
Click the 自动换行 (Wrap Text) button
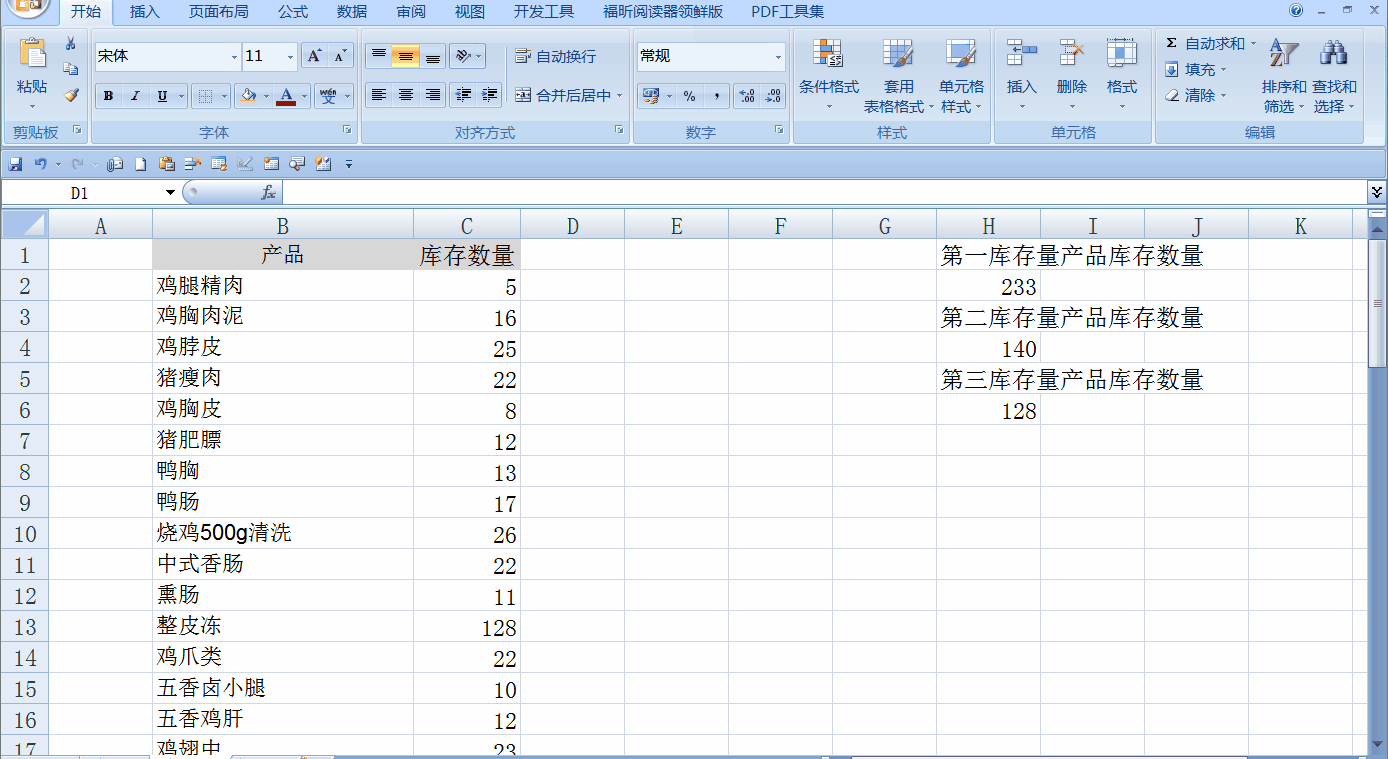pos(556,56)
